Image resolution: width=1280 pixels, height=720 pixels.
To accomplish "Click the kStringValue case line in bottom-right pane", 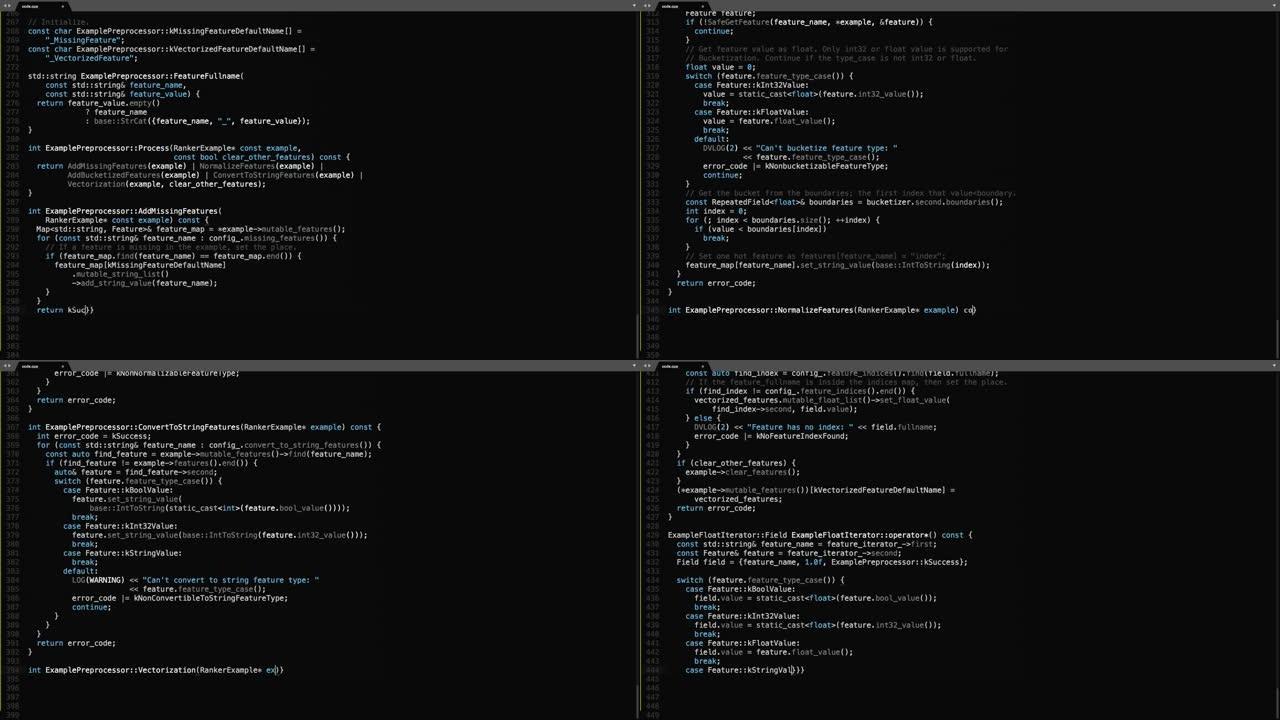I will (745, 670).
